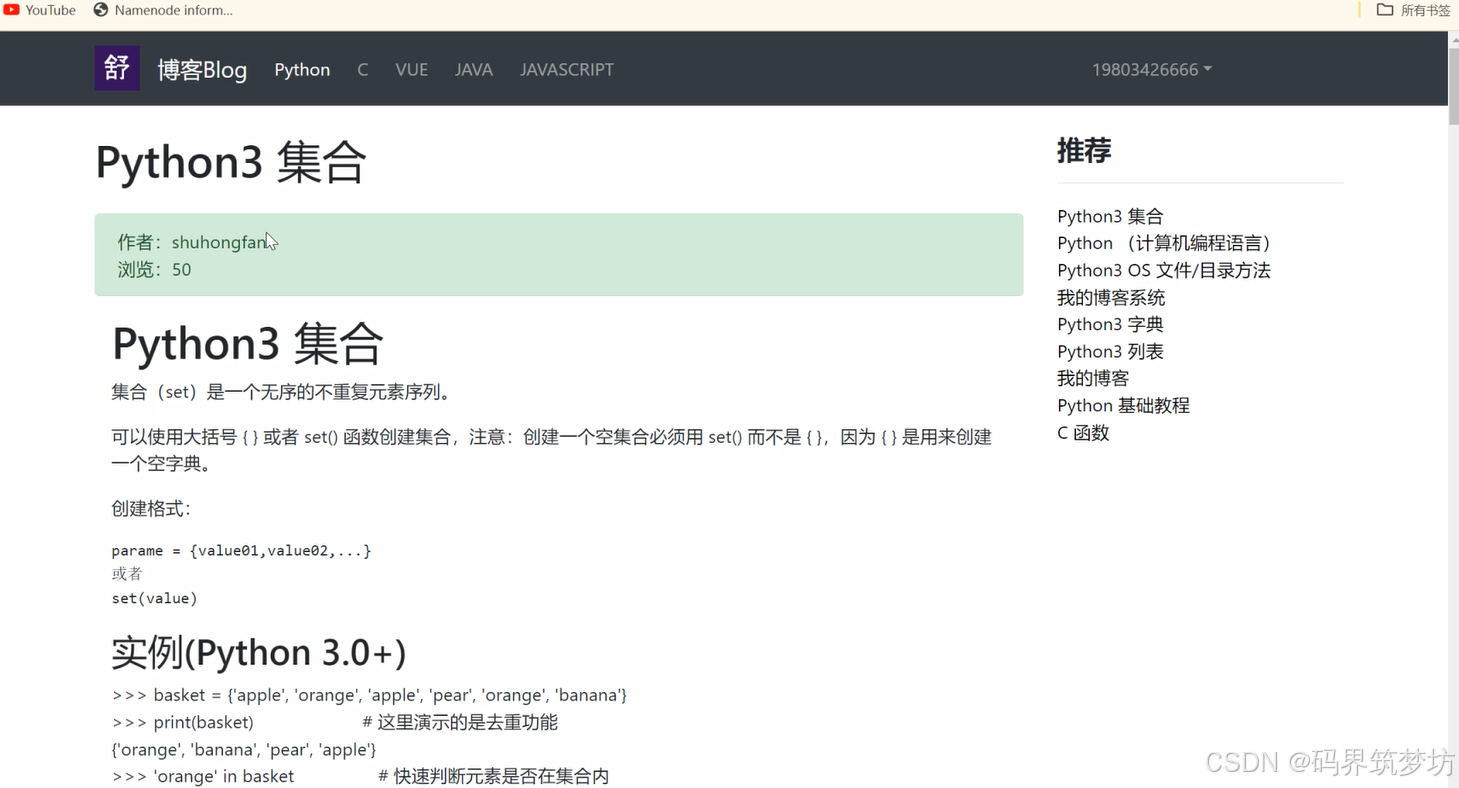
Task: Open recommended post Python3 集合
Action: point(1110,216)
